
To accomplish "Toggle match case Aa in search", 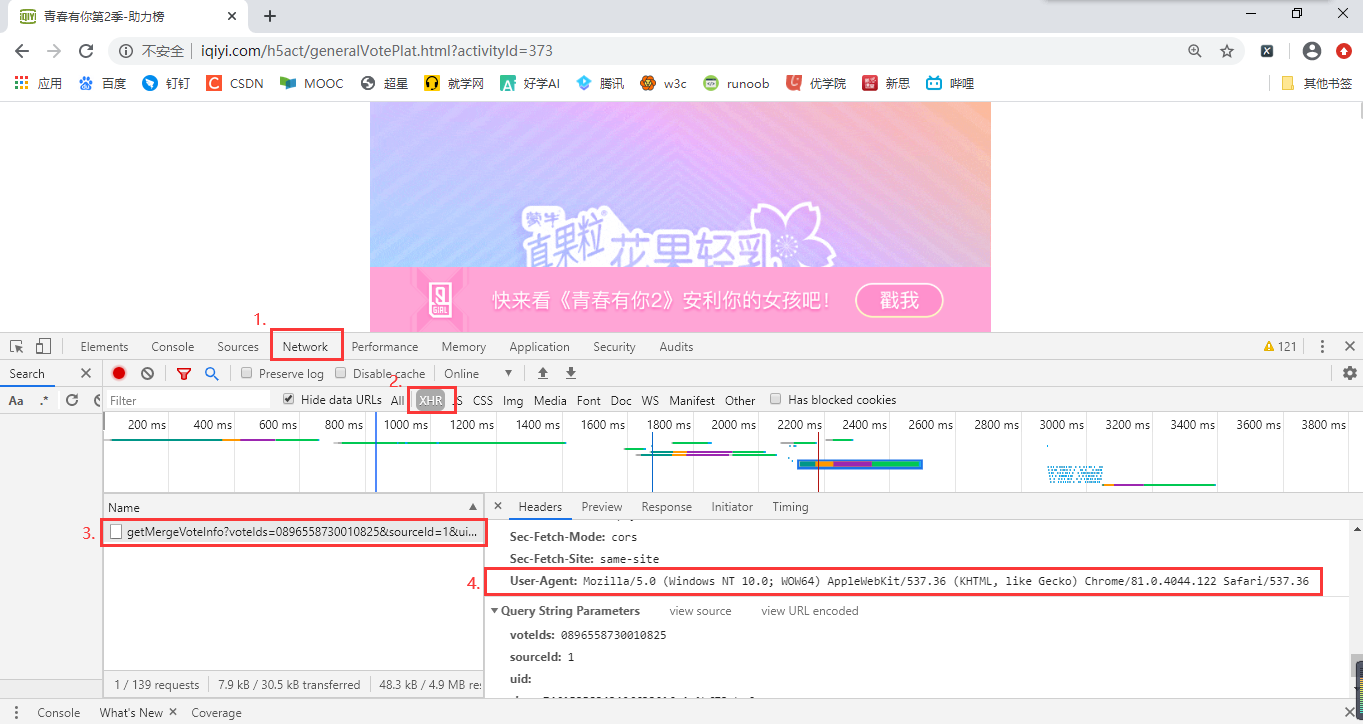I will click(17, 400).
